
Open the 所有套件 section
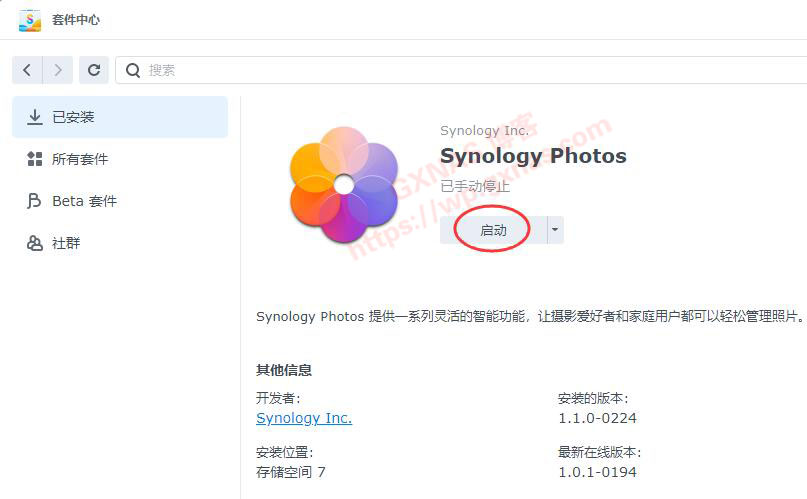coord(80,159)
